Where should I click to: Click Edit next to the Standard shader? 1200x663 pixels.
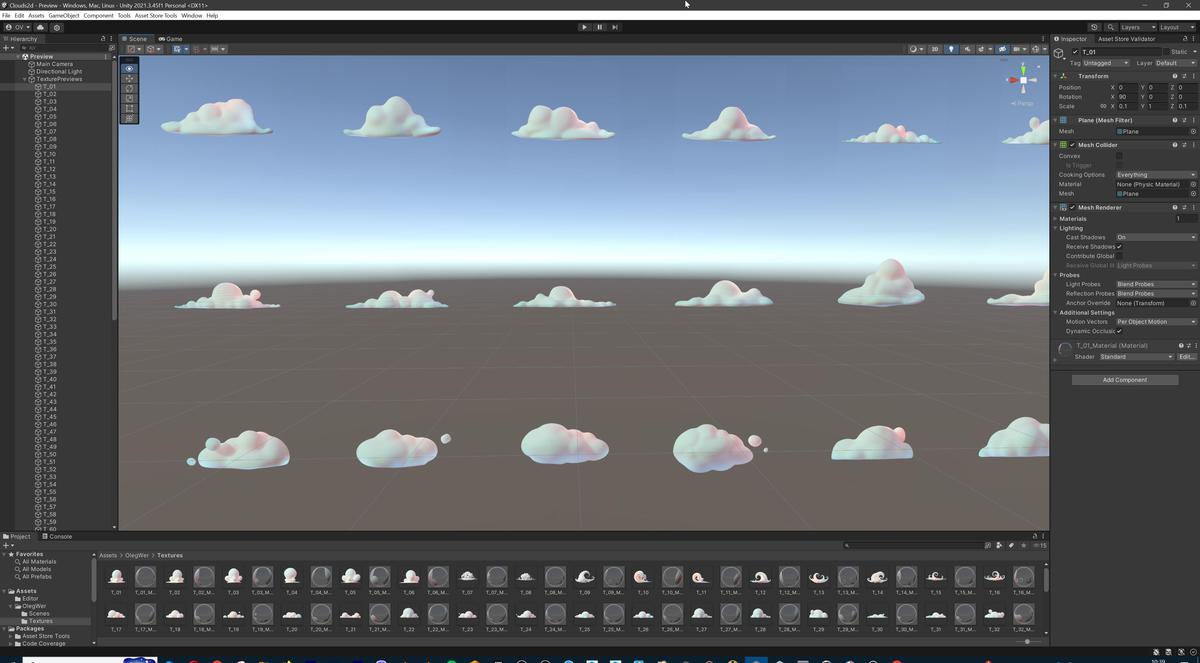(1184, 356)
